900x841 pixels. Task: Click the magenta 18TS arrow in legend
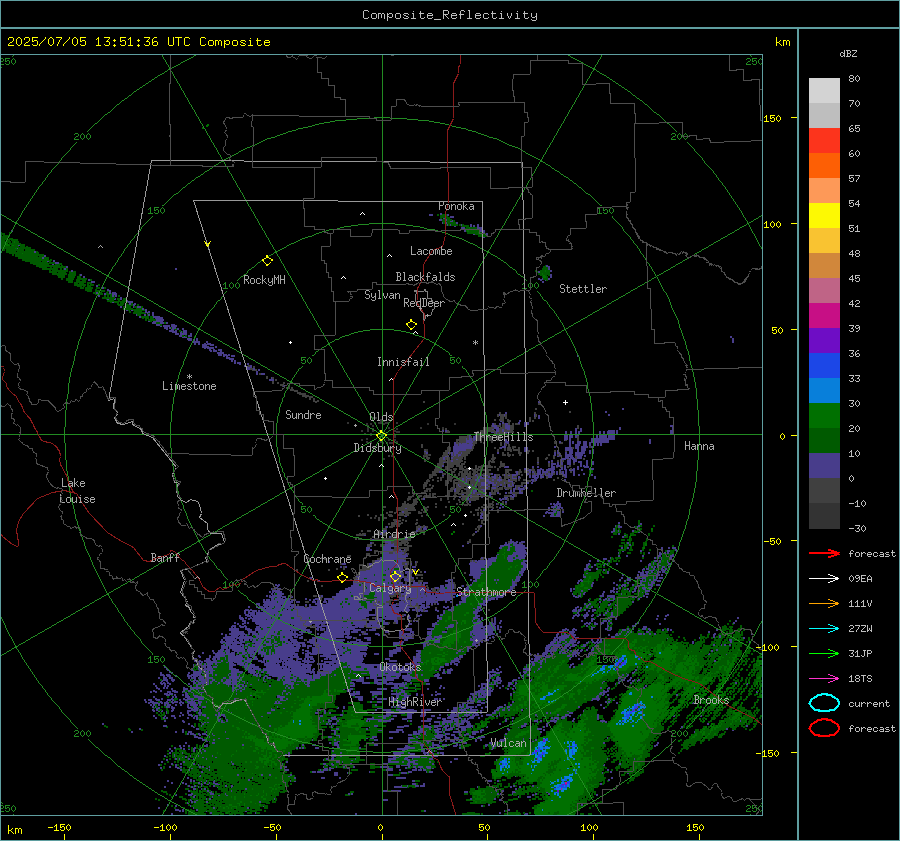point(824,679)
